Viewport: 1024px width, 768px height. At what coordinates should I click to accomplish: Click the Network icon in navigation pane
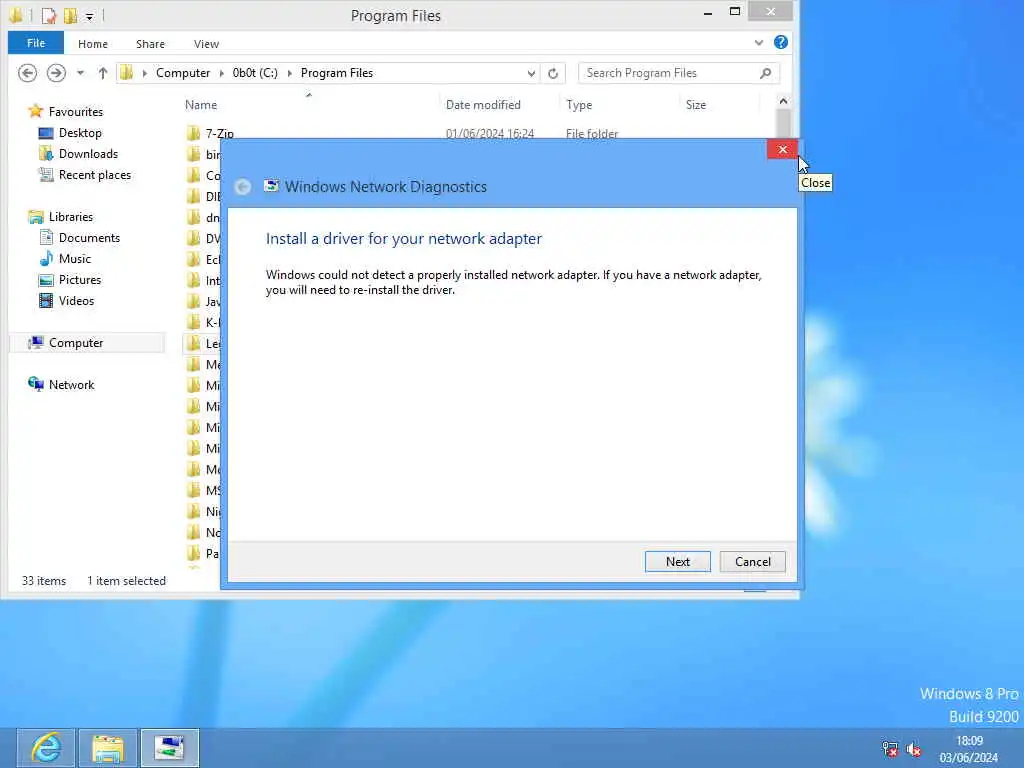click(35, 384)
